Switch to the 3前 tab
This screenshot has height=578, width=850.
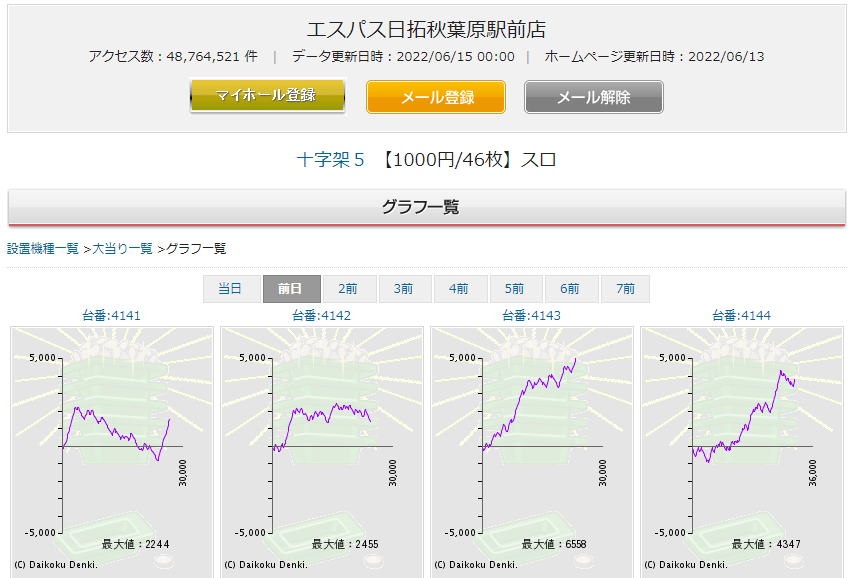(405, 289)
